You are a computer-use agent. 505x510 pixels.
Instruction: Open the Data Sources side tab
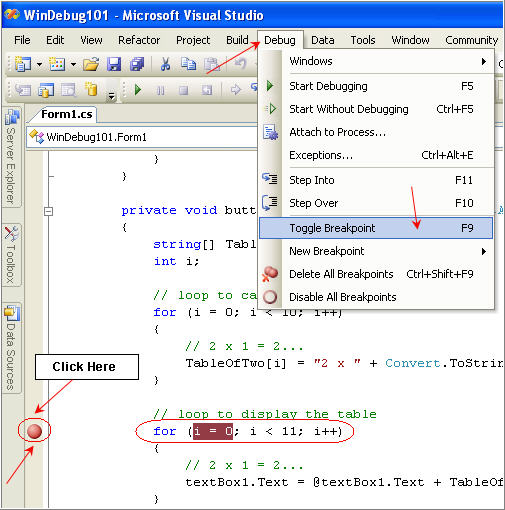point(11,348)
